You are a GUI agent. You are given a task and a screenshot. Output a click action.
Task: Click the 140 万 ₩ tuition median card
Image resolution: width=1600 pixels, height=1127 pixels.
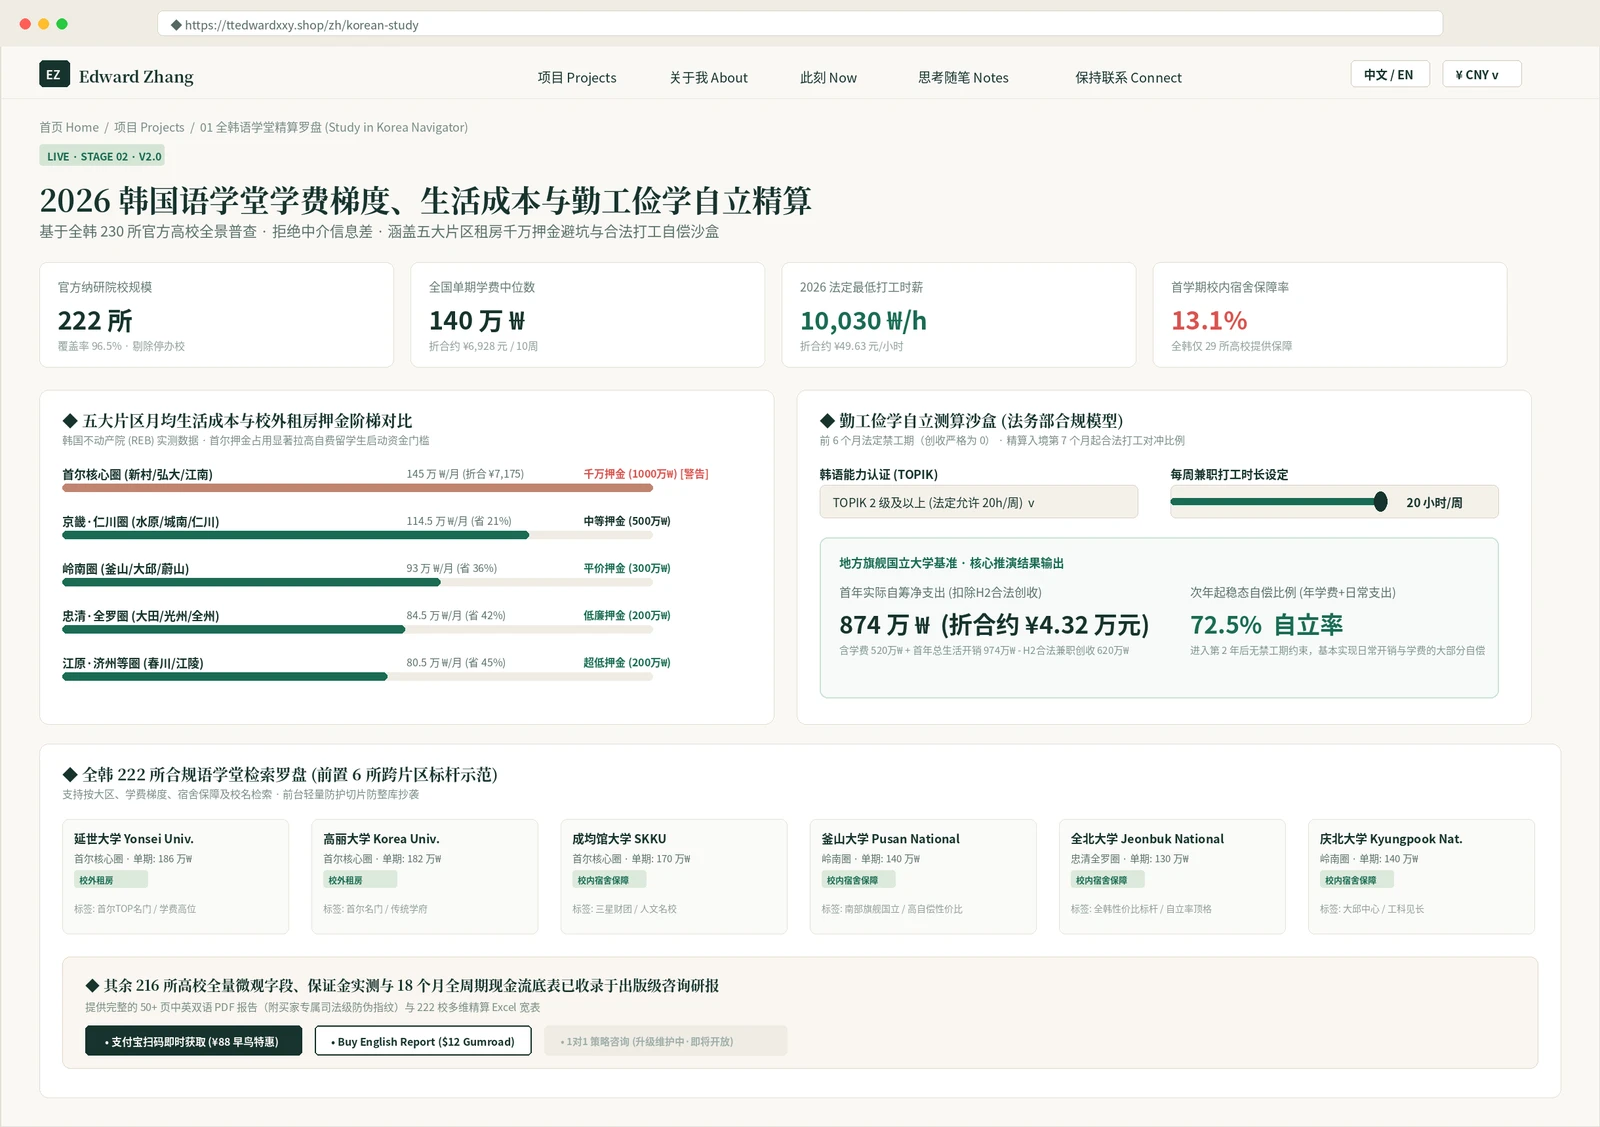[x=588, y=315]
